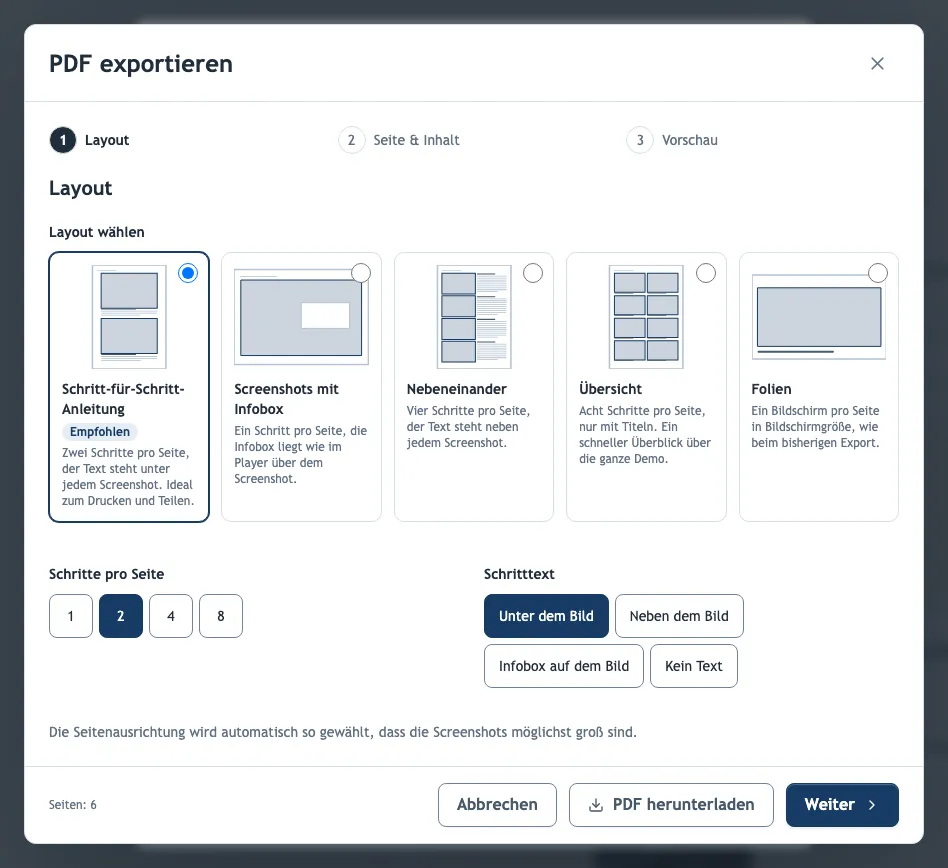
Task: Choose Unter dem Bild for Schritttext
Action: click(546, 616)
